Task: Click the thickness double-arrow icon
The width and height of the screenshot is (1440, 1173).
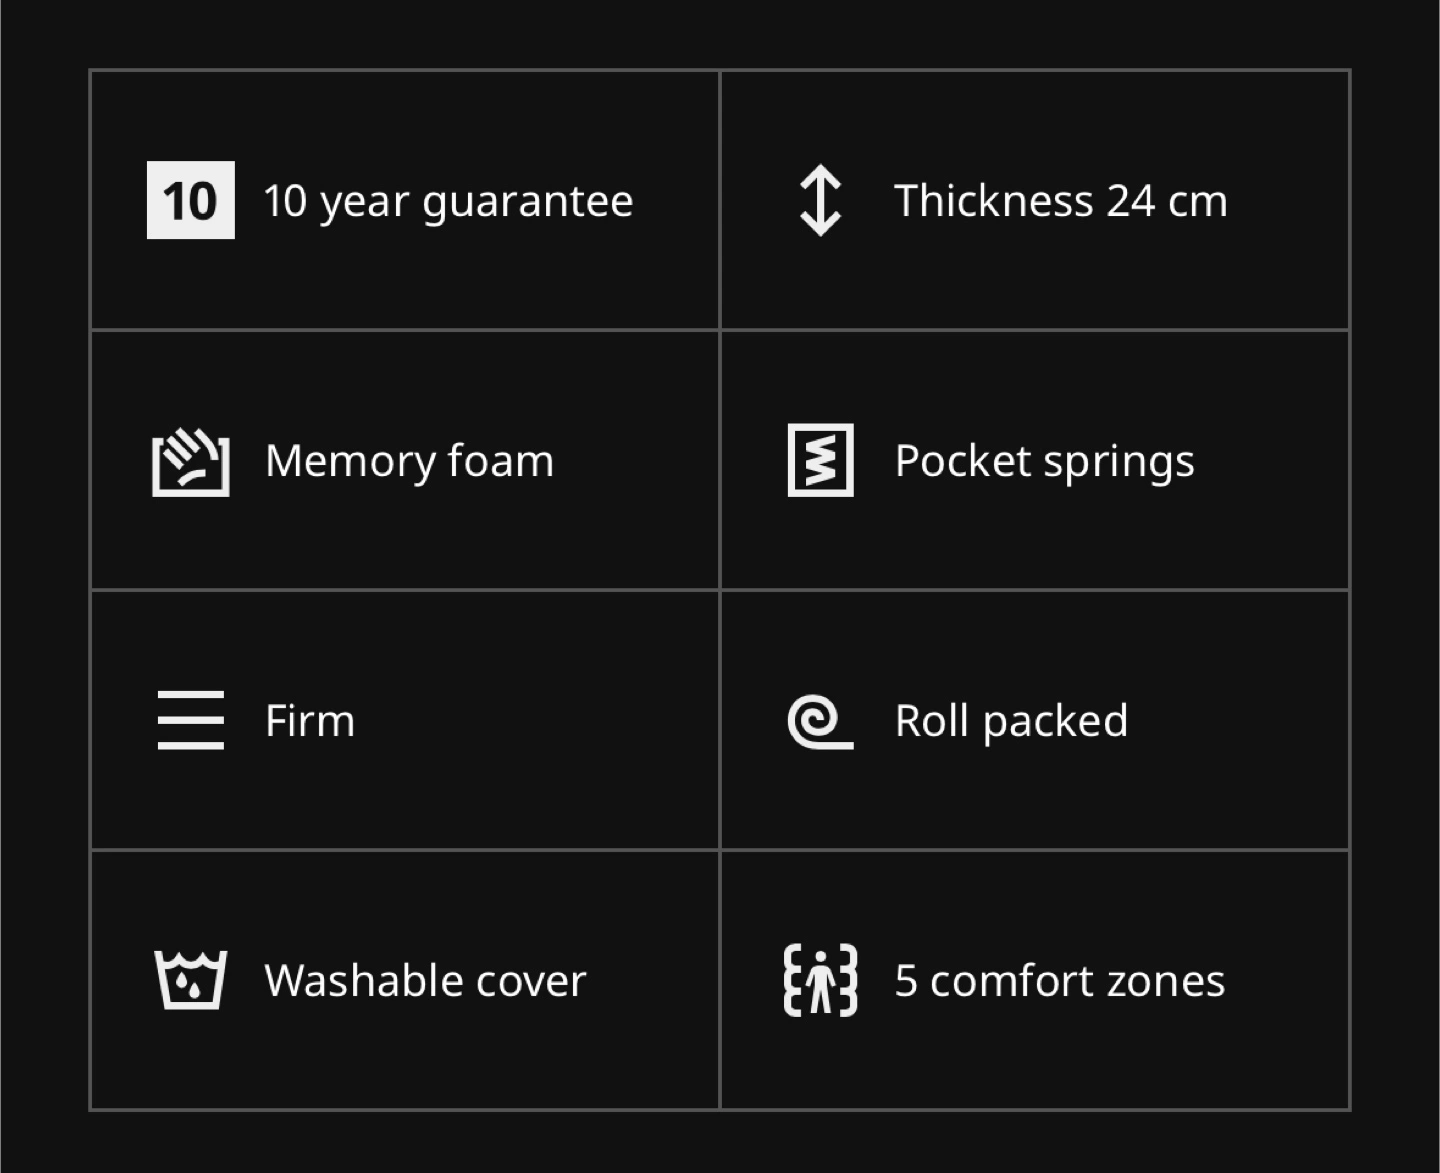Action: [x=821, y=200]
